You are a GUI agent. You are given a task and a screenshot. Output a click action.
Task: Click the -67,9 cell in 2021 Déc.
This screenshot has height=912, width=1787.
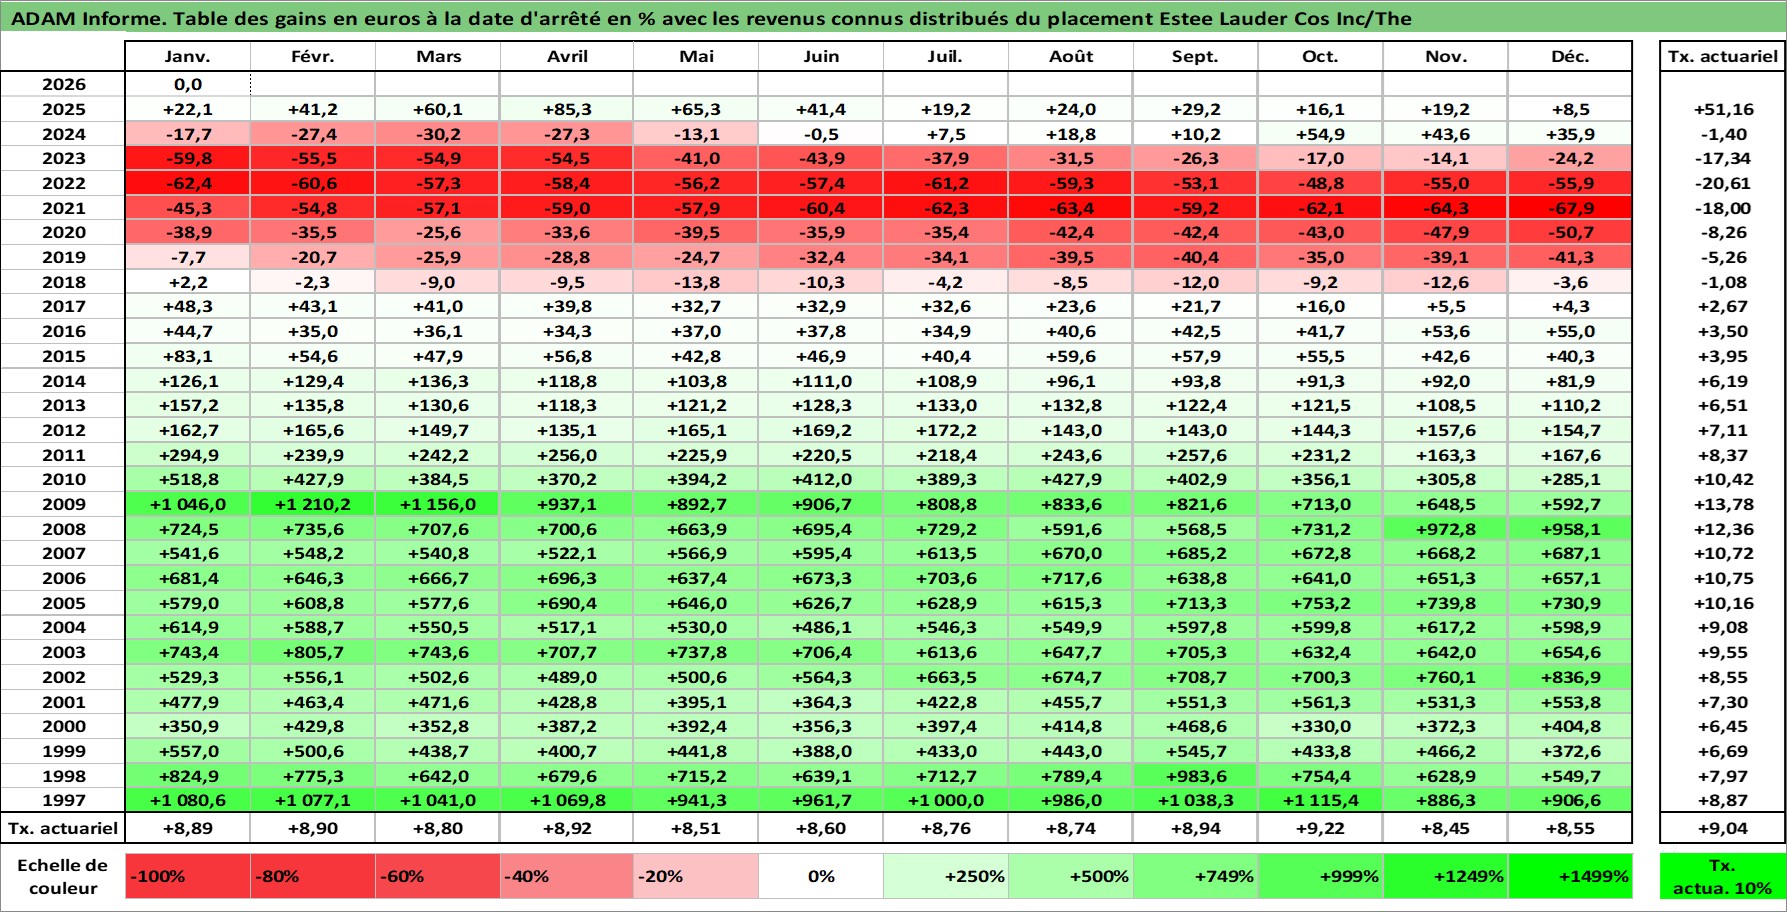click(1570, 208)
